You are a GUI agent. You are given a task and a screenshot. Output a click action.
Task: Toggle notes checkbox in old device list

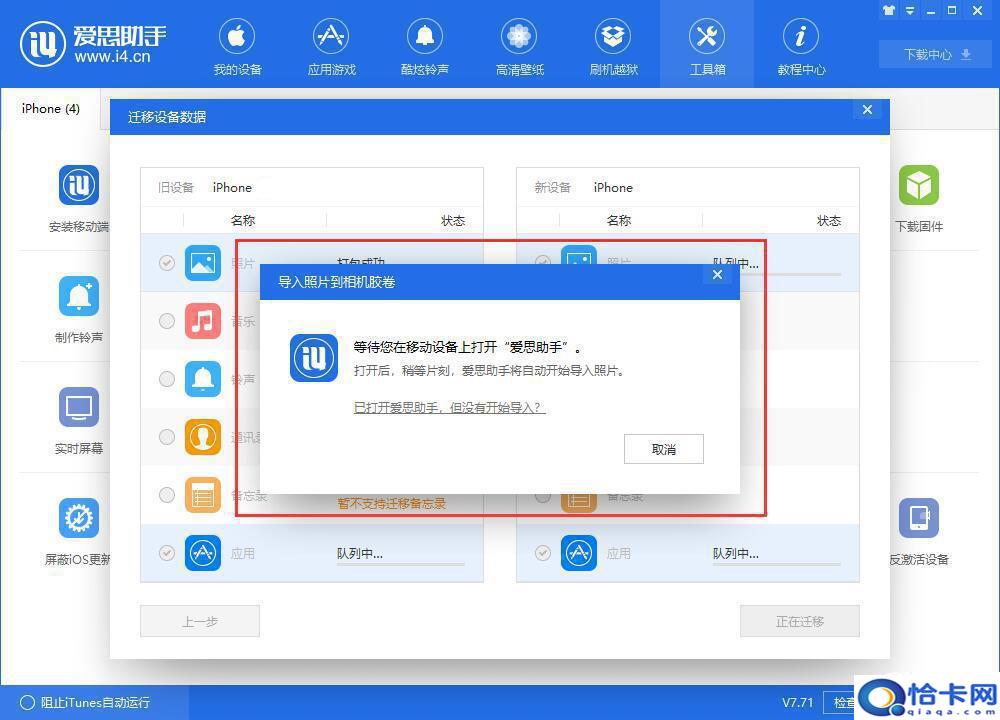point(166,495)
